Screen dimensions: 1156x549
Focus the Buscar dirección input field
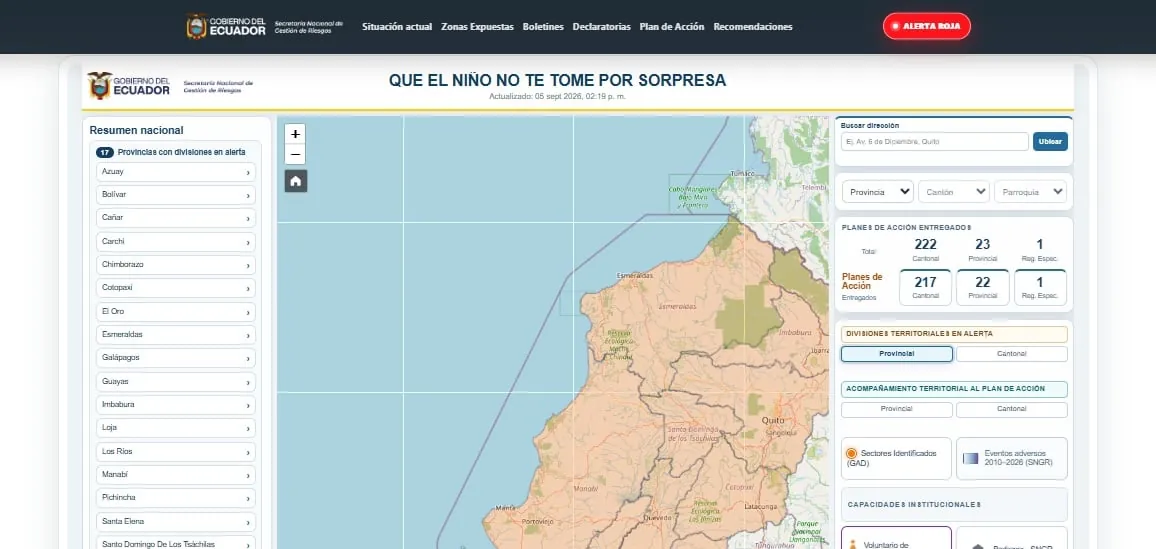point(934,141)
